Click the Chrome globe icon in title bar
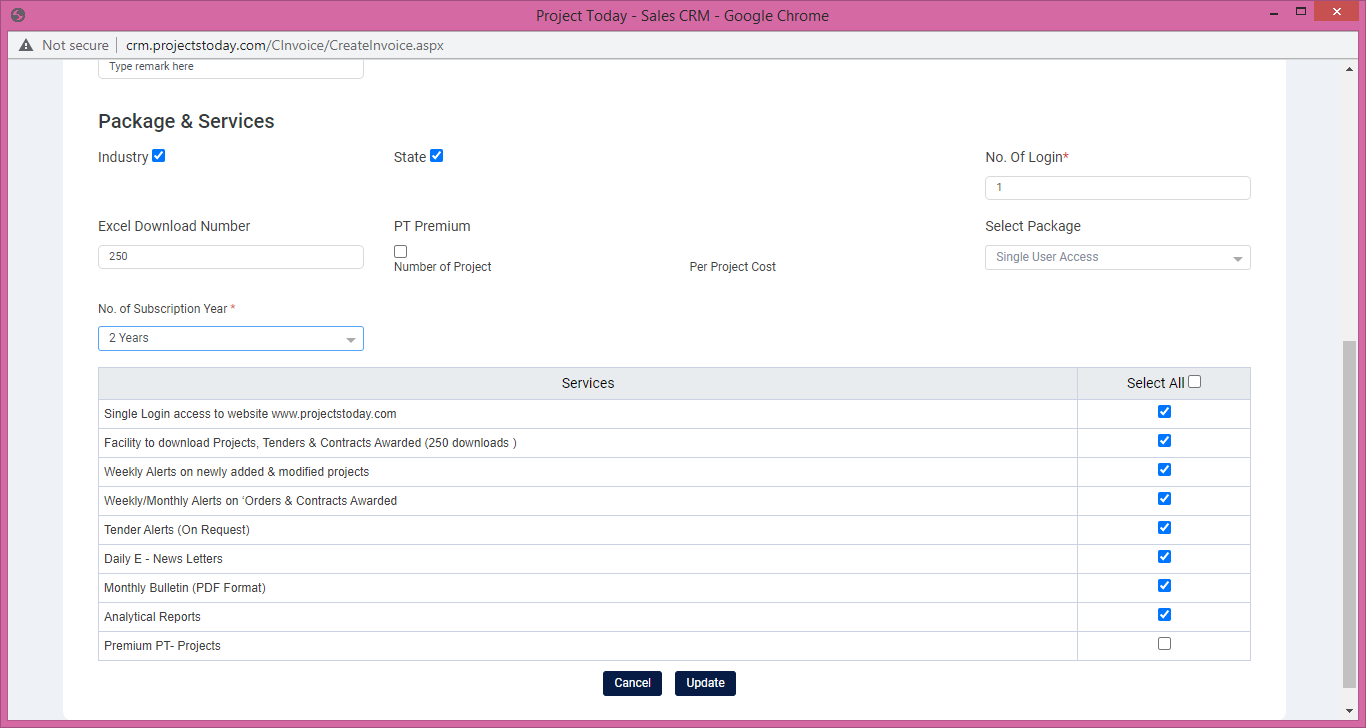This screenshot has width=1366, height=728. pos(17,15)
